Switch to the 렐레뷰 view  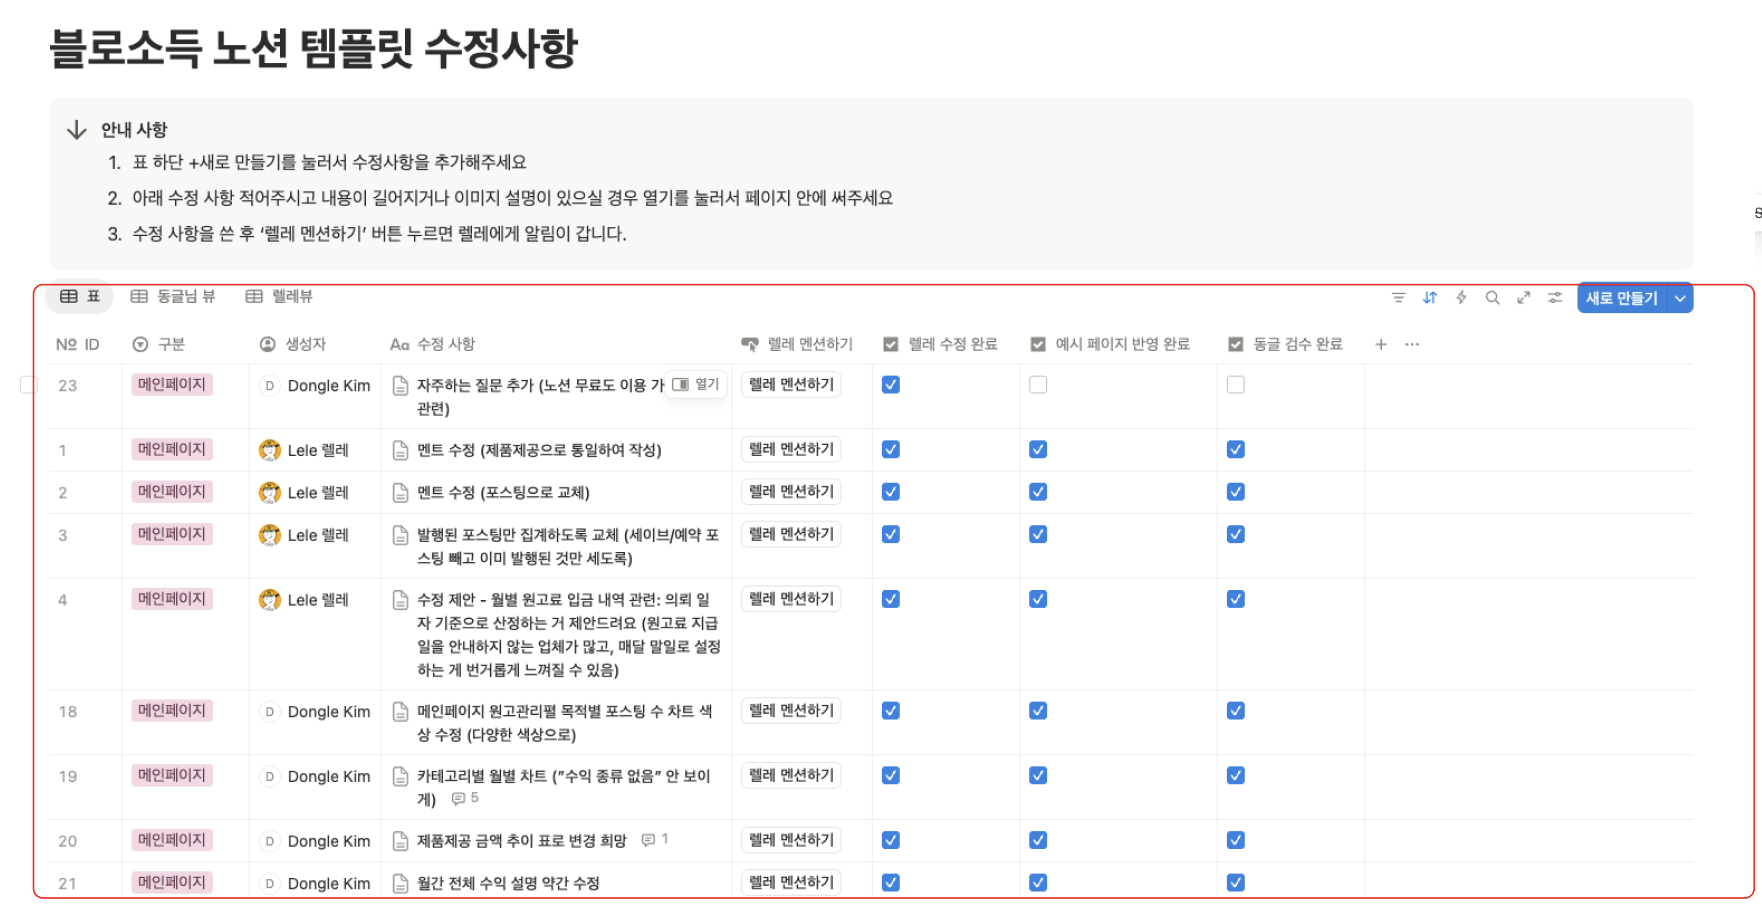287,295
